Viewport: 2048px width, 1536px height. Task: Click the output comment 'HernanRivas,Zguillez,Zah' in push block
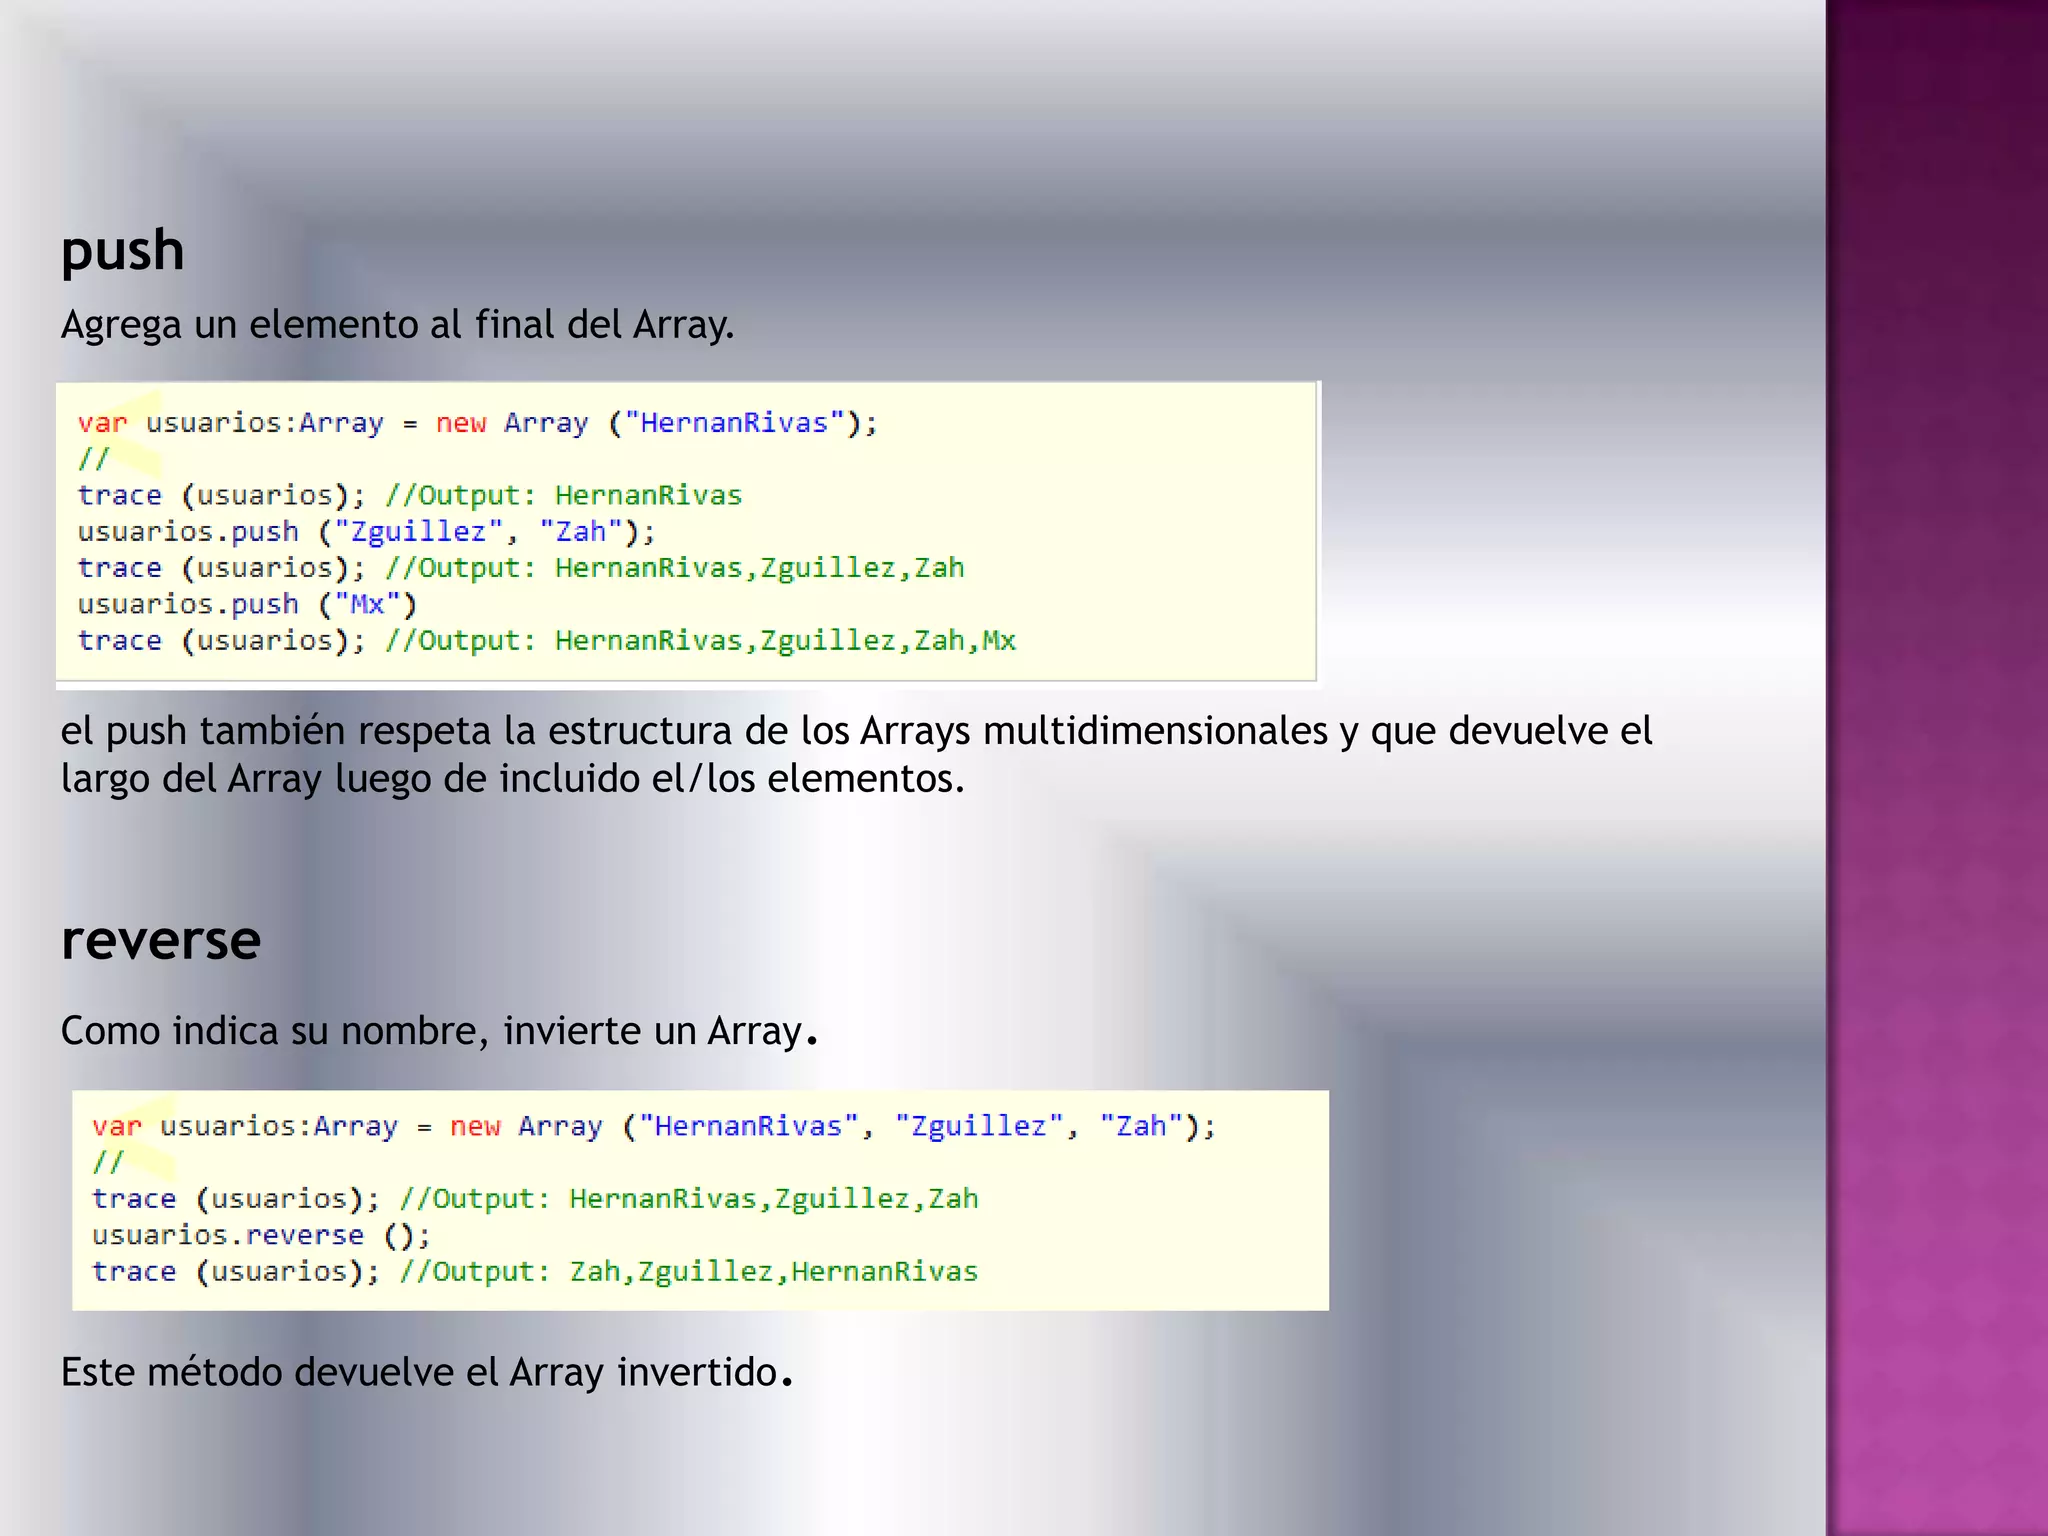[759, 568]
